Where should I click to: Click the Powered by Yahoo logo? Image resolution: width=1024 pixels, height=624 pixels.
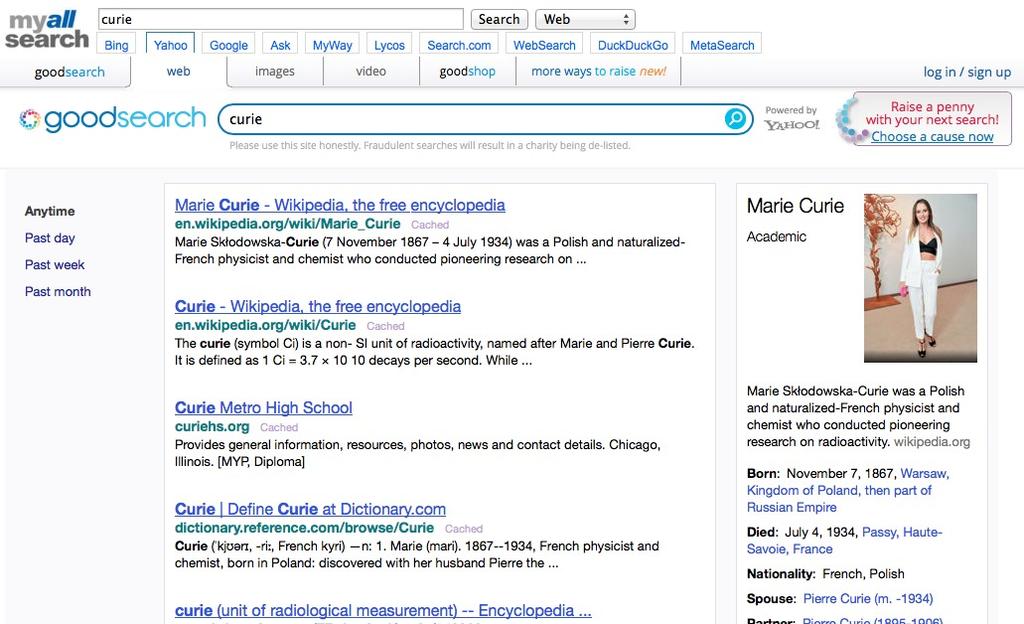click(792, 118)
